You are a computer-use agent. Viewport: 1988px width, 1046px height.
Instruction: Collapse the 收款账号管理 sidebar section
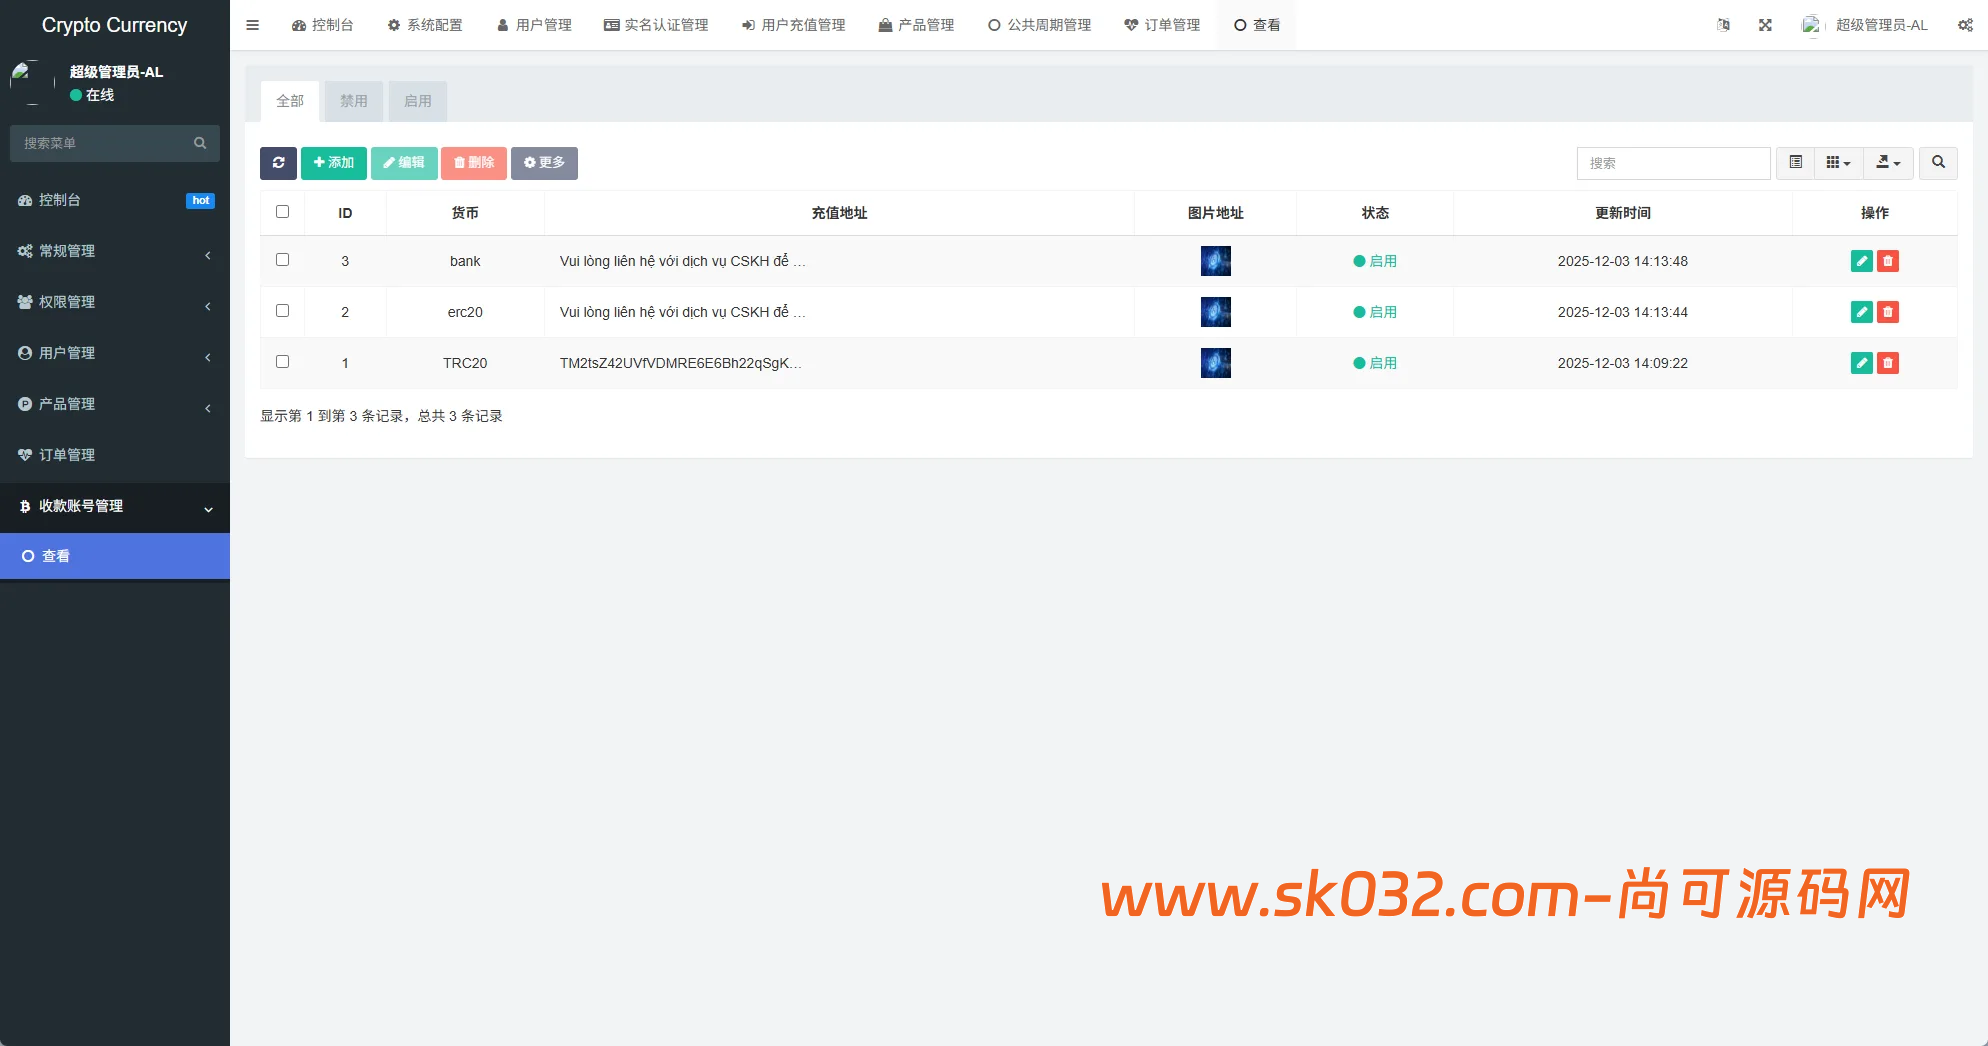pos(115,506)
